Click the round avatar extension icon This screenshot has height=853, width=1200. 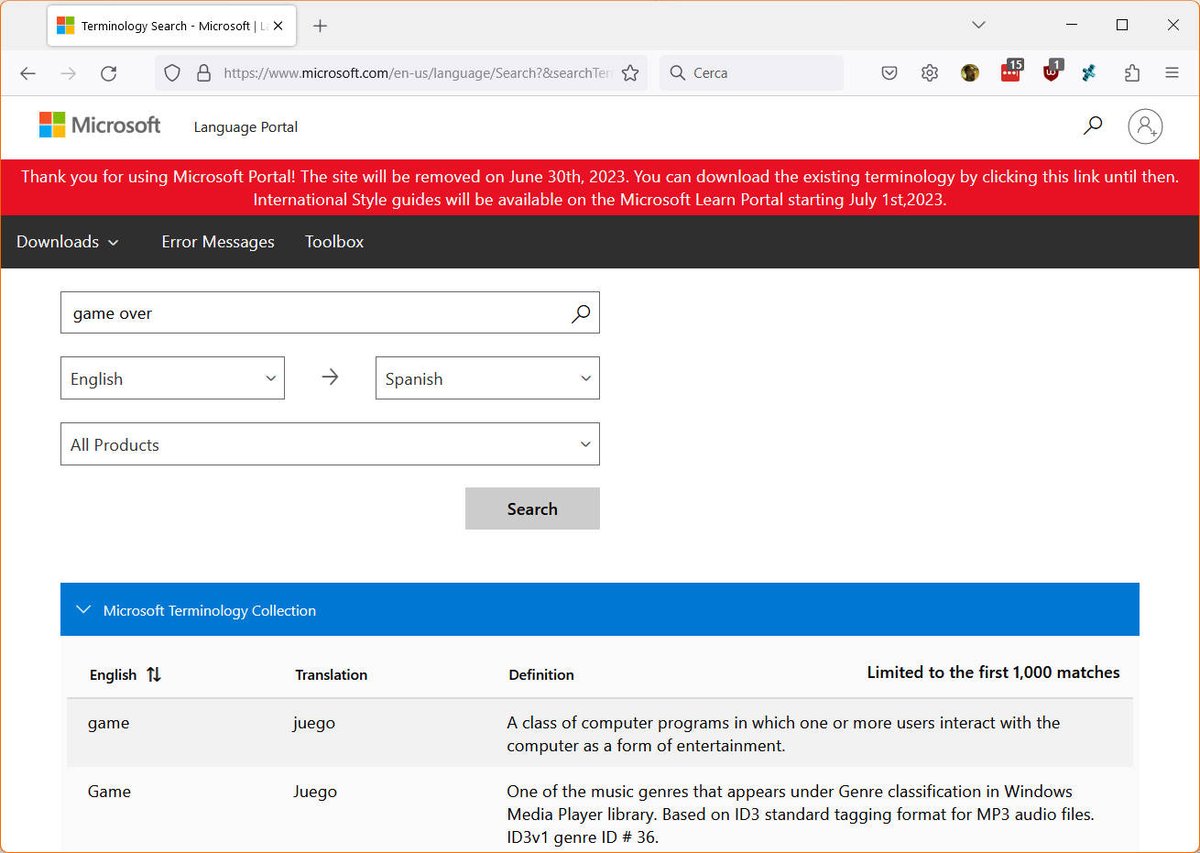969,73
